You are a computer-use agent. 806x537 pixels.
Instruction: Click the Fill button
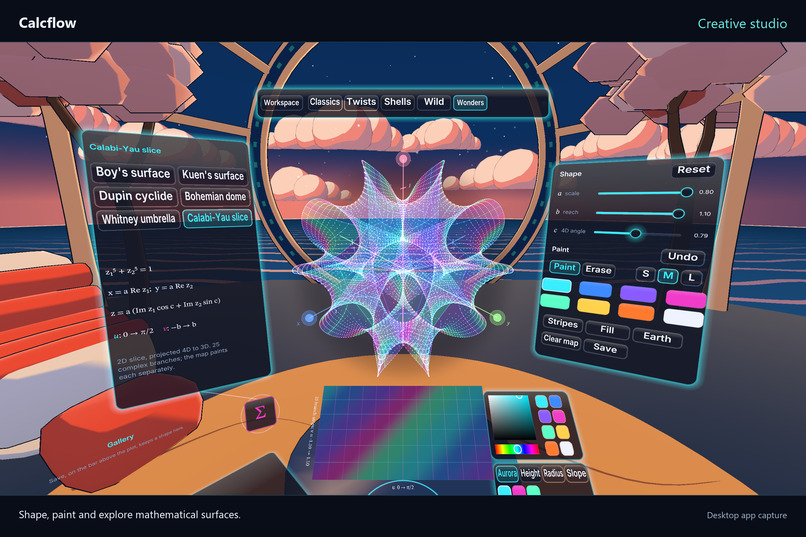click(x=607, y=329)
